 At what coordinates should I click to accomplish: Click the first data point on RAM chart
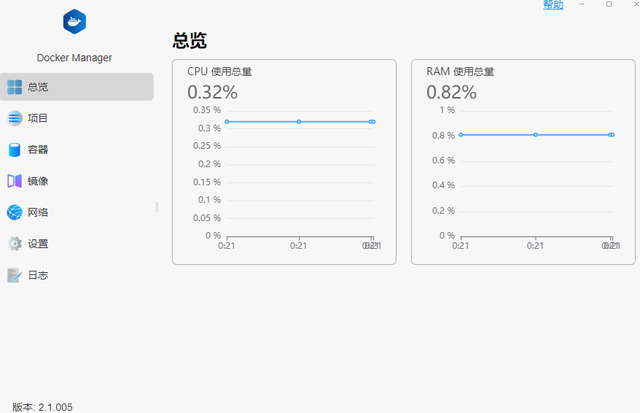coord(461,135)
